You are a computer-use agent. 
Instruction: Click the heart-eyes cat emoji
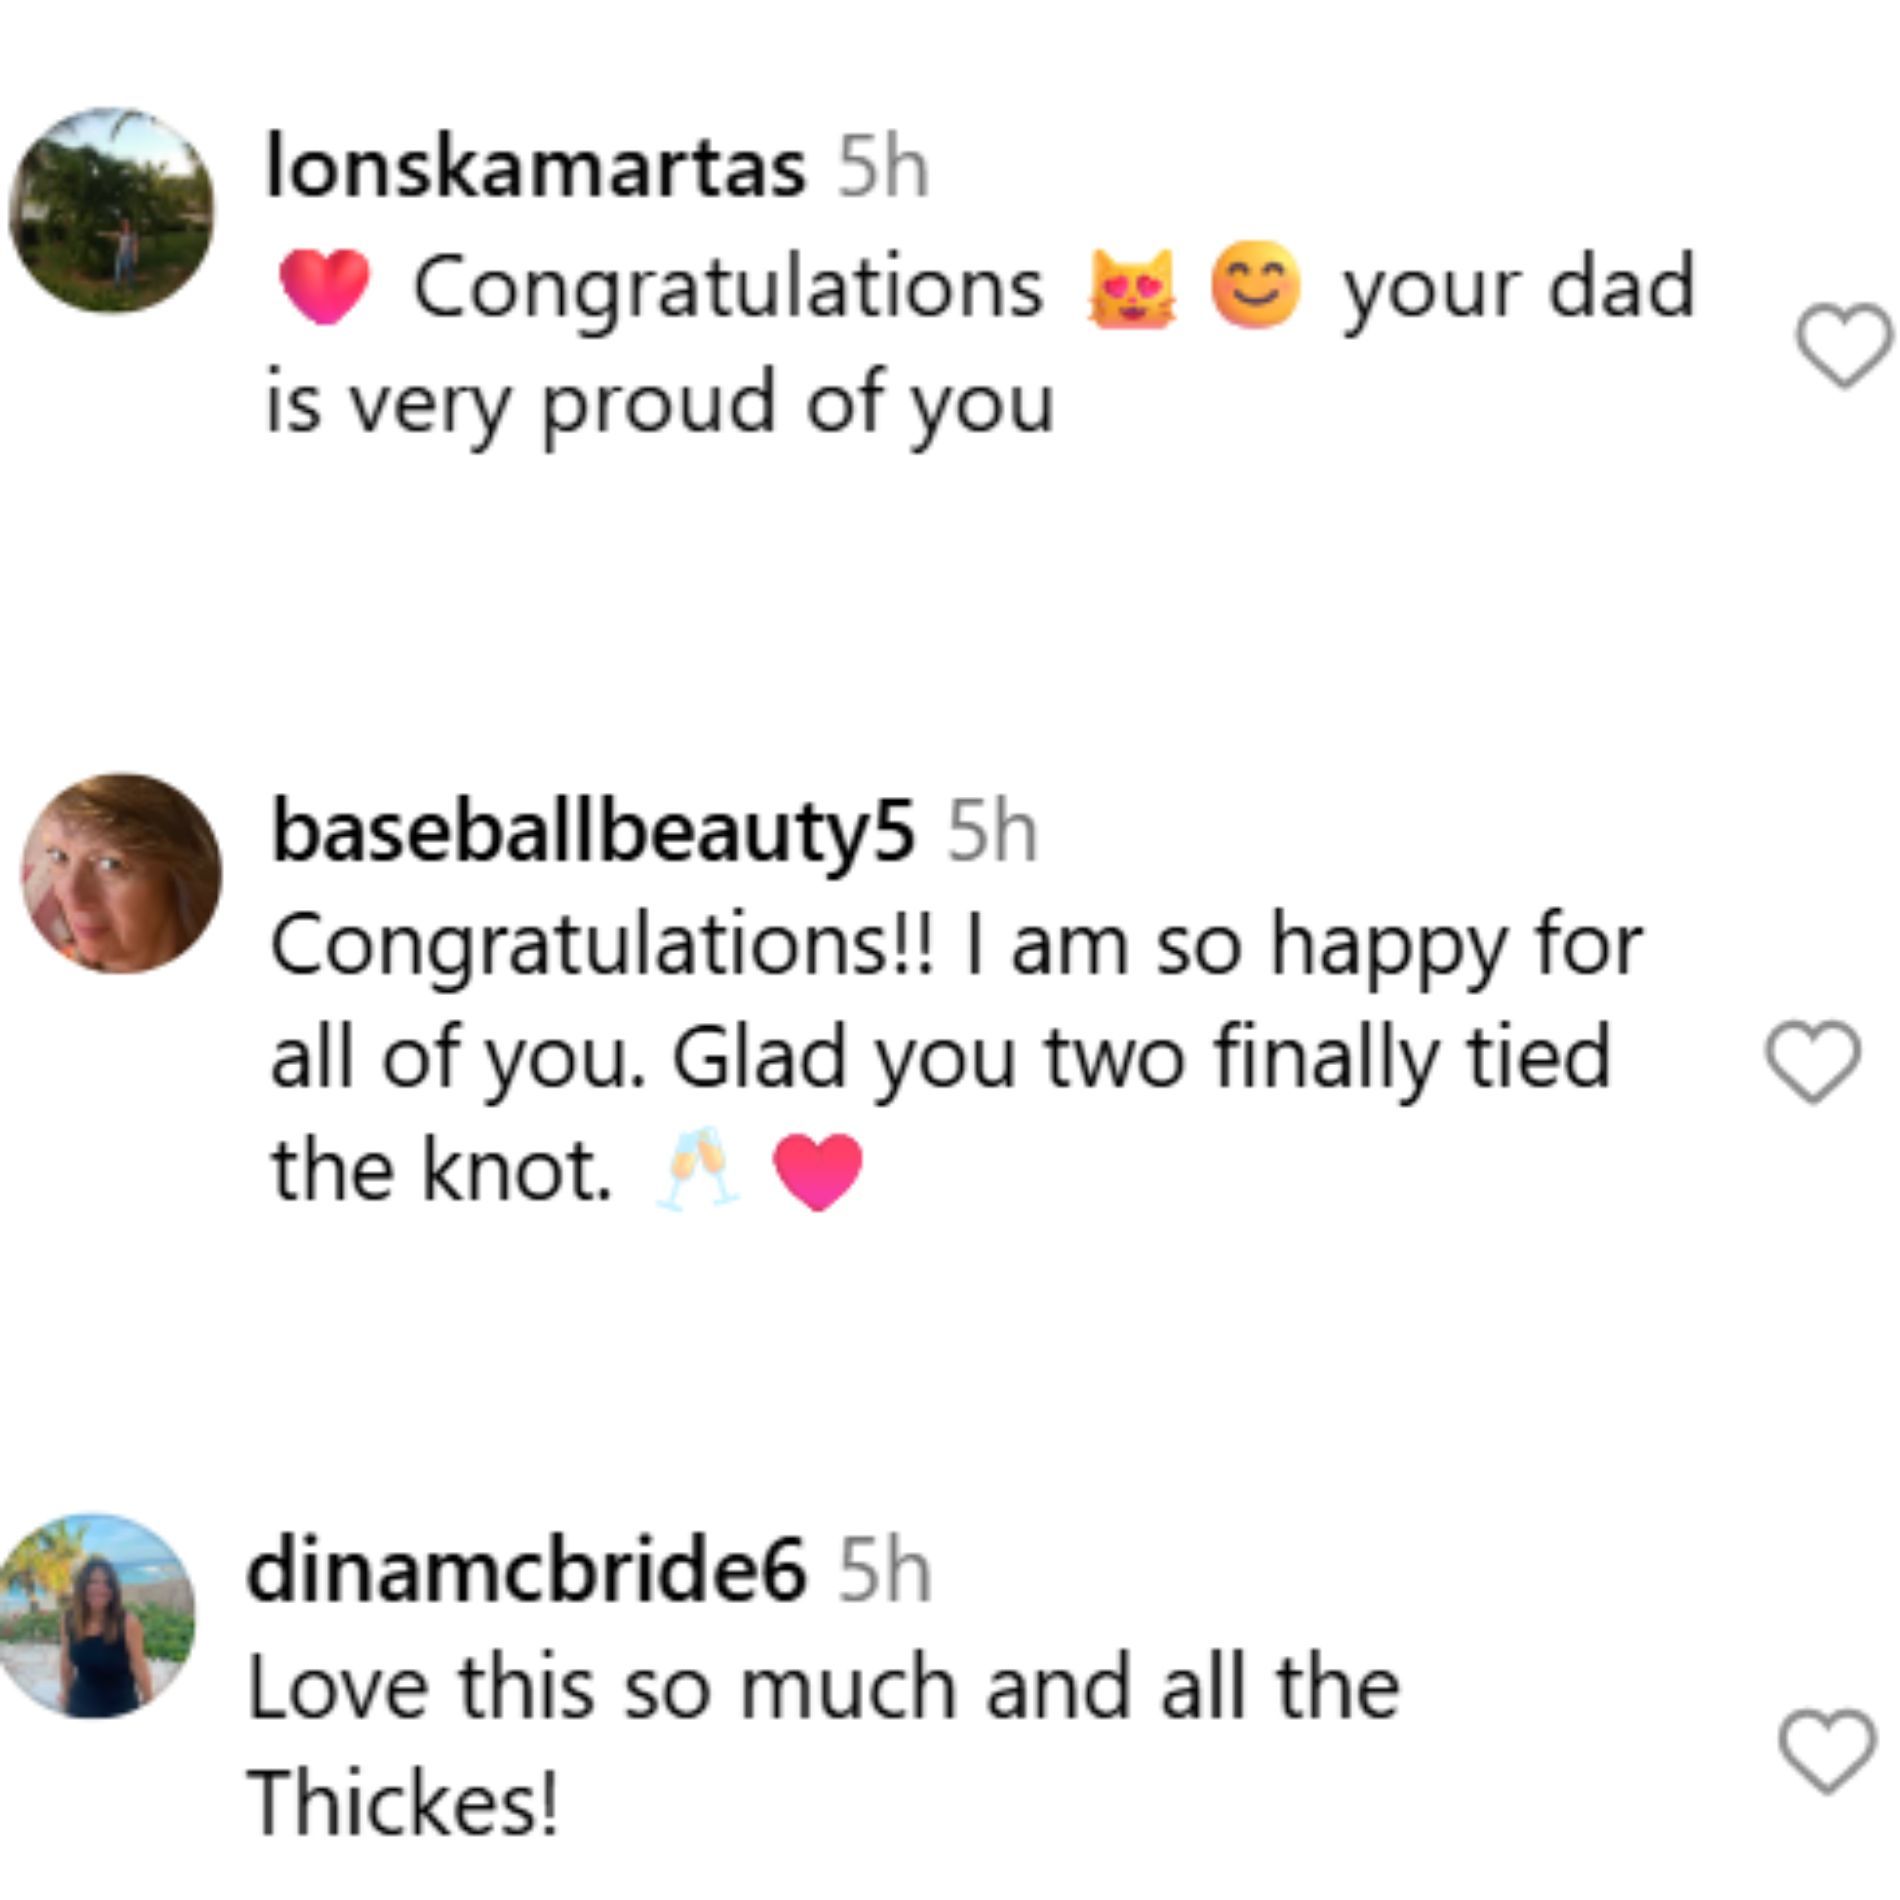click(1132, 289)
